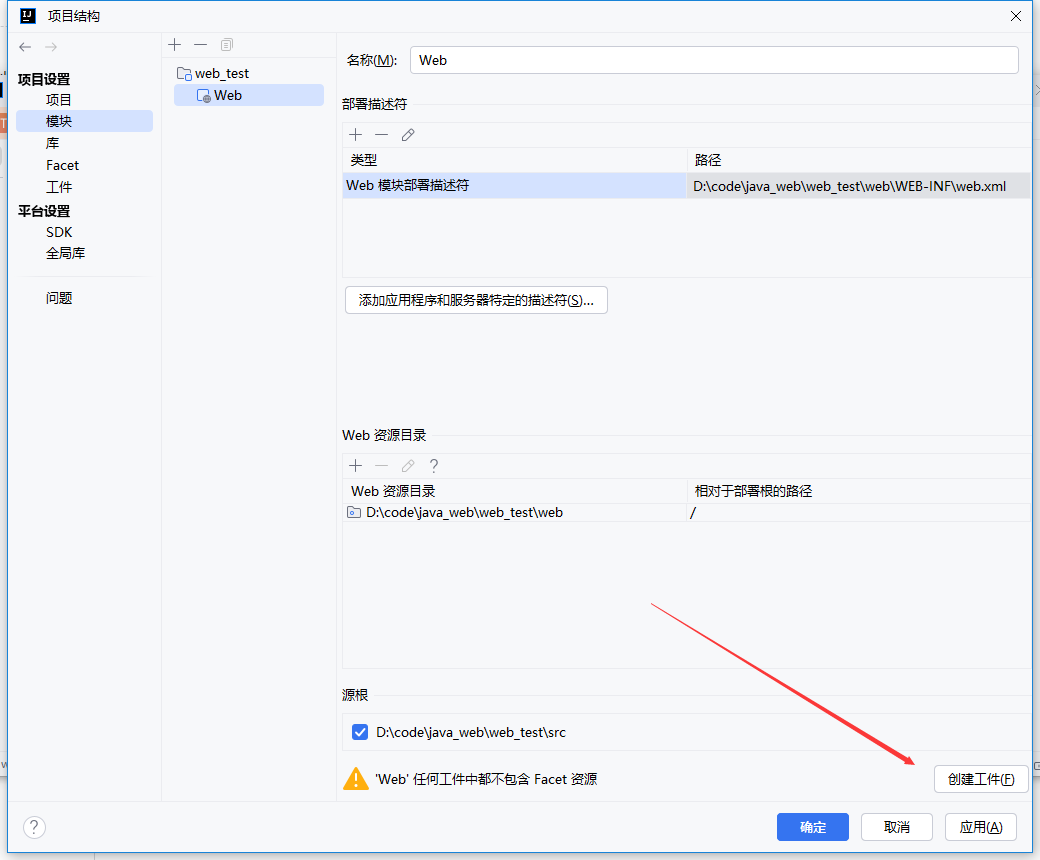Click the add (+) icon above module tree
This screenshot has height=860, width=1040.
click(175, 45)
